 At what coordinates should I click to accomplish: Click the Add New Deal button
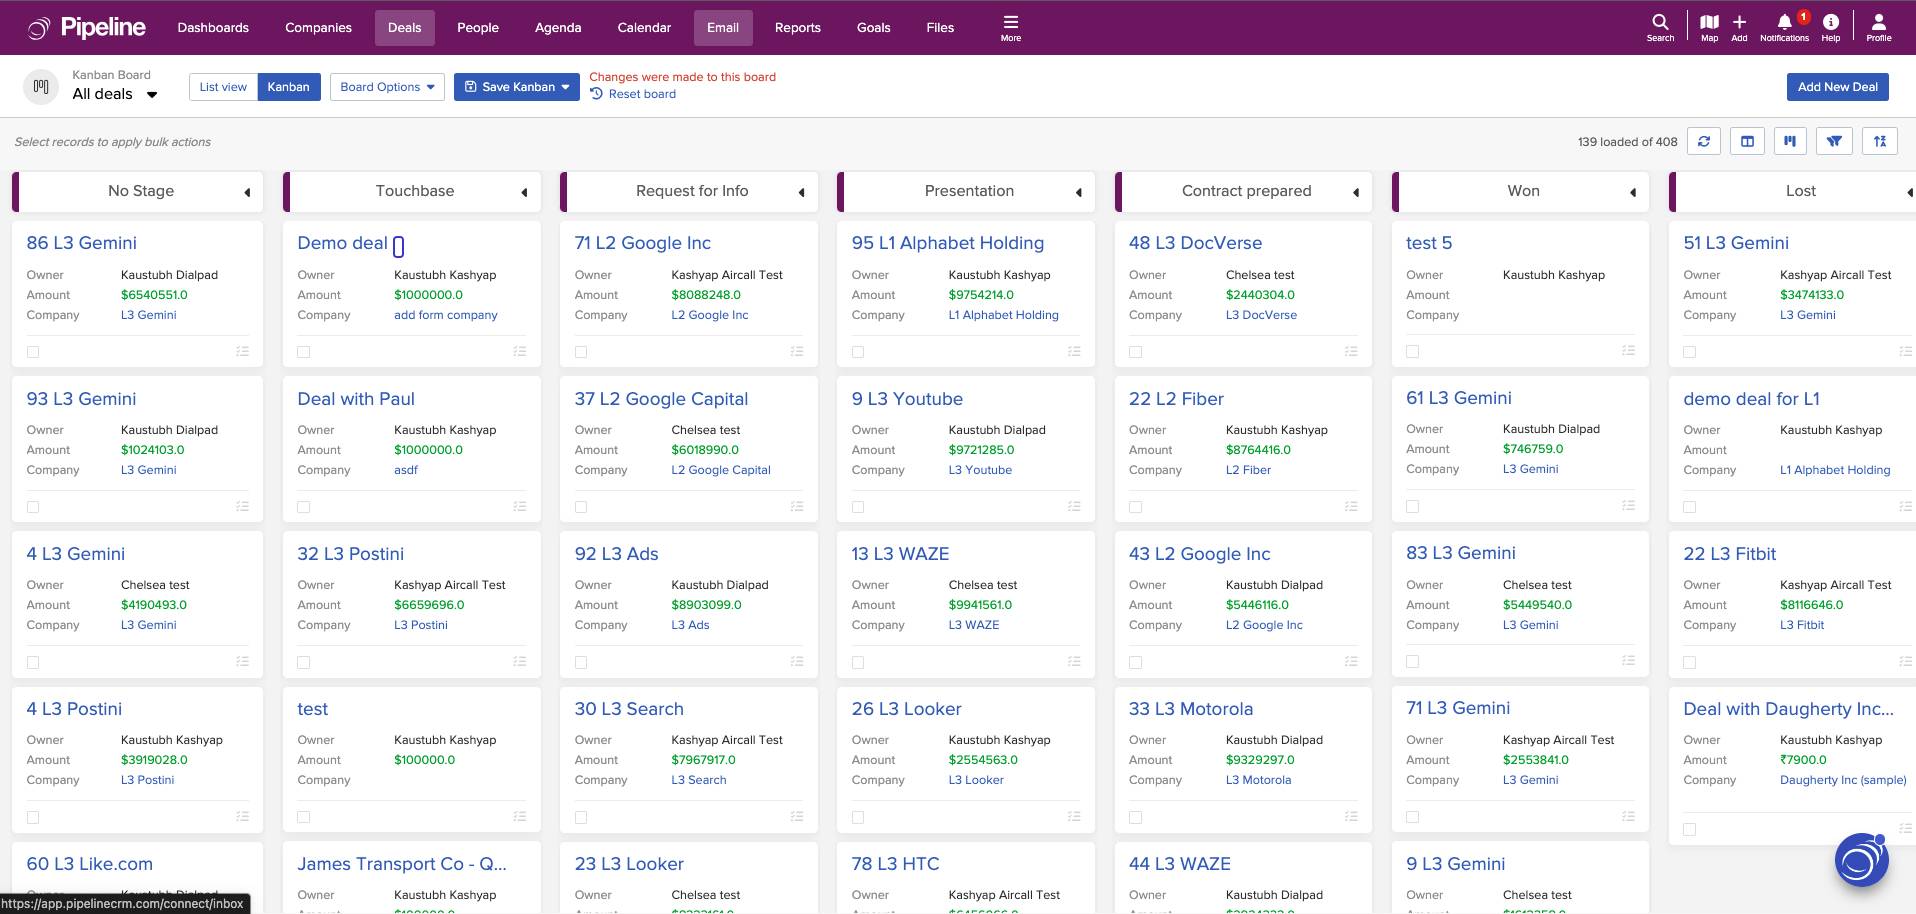coord(1837,86)
